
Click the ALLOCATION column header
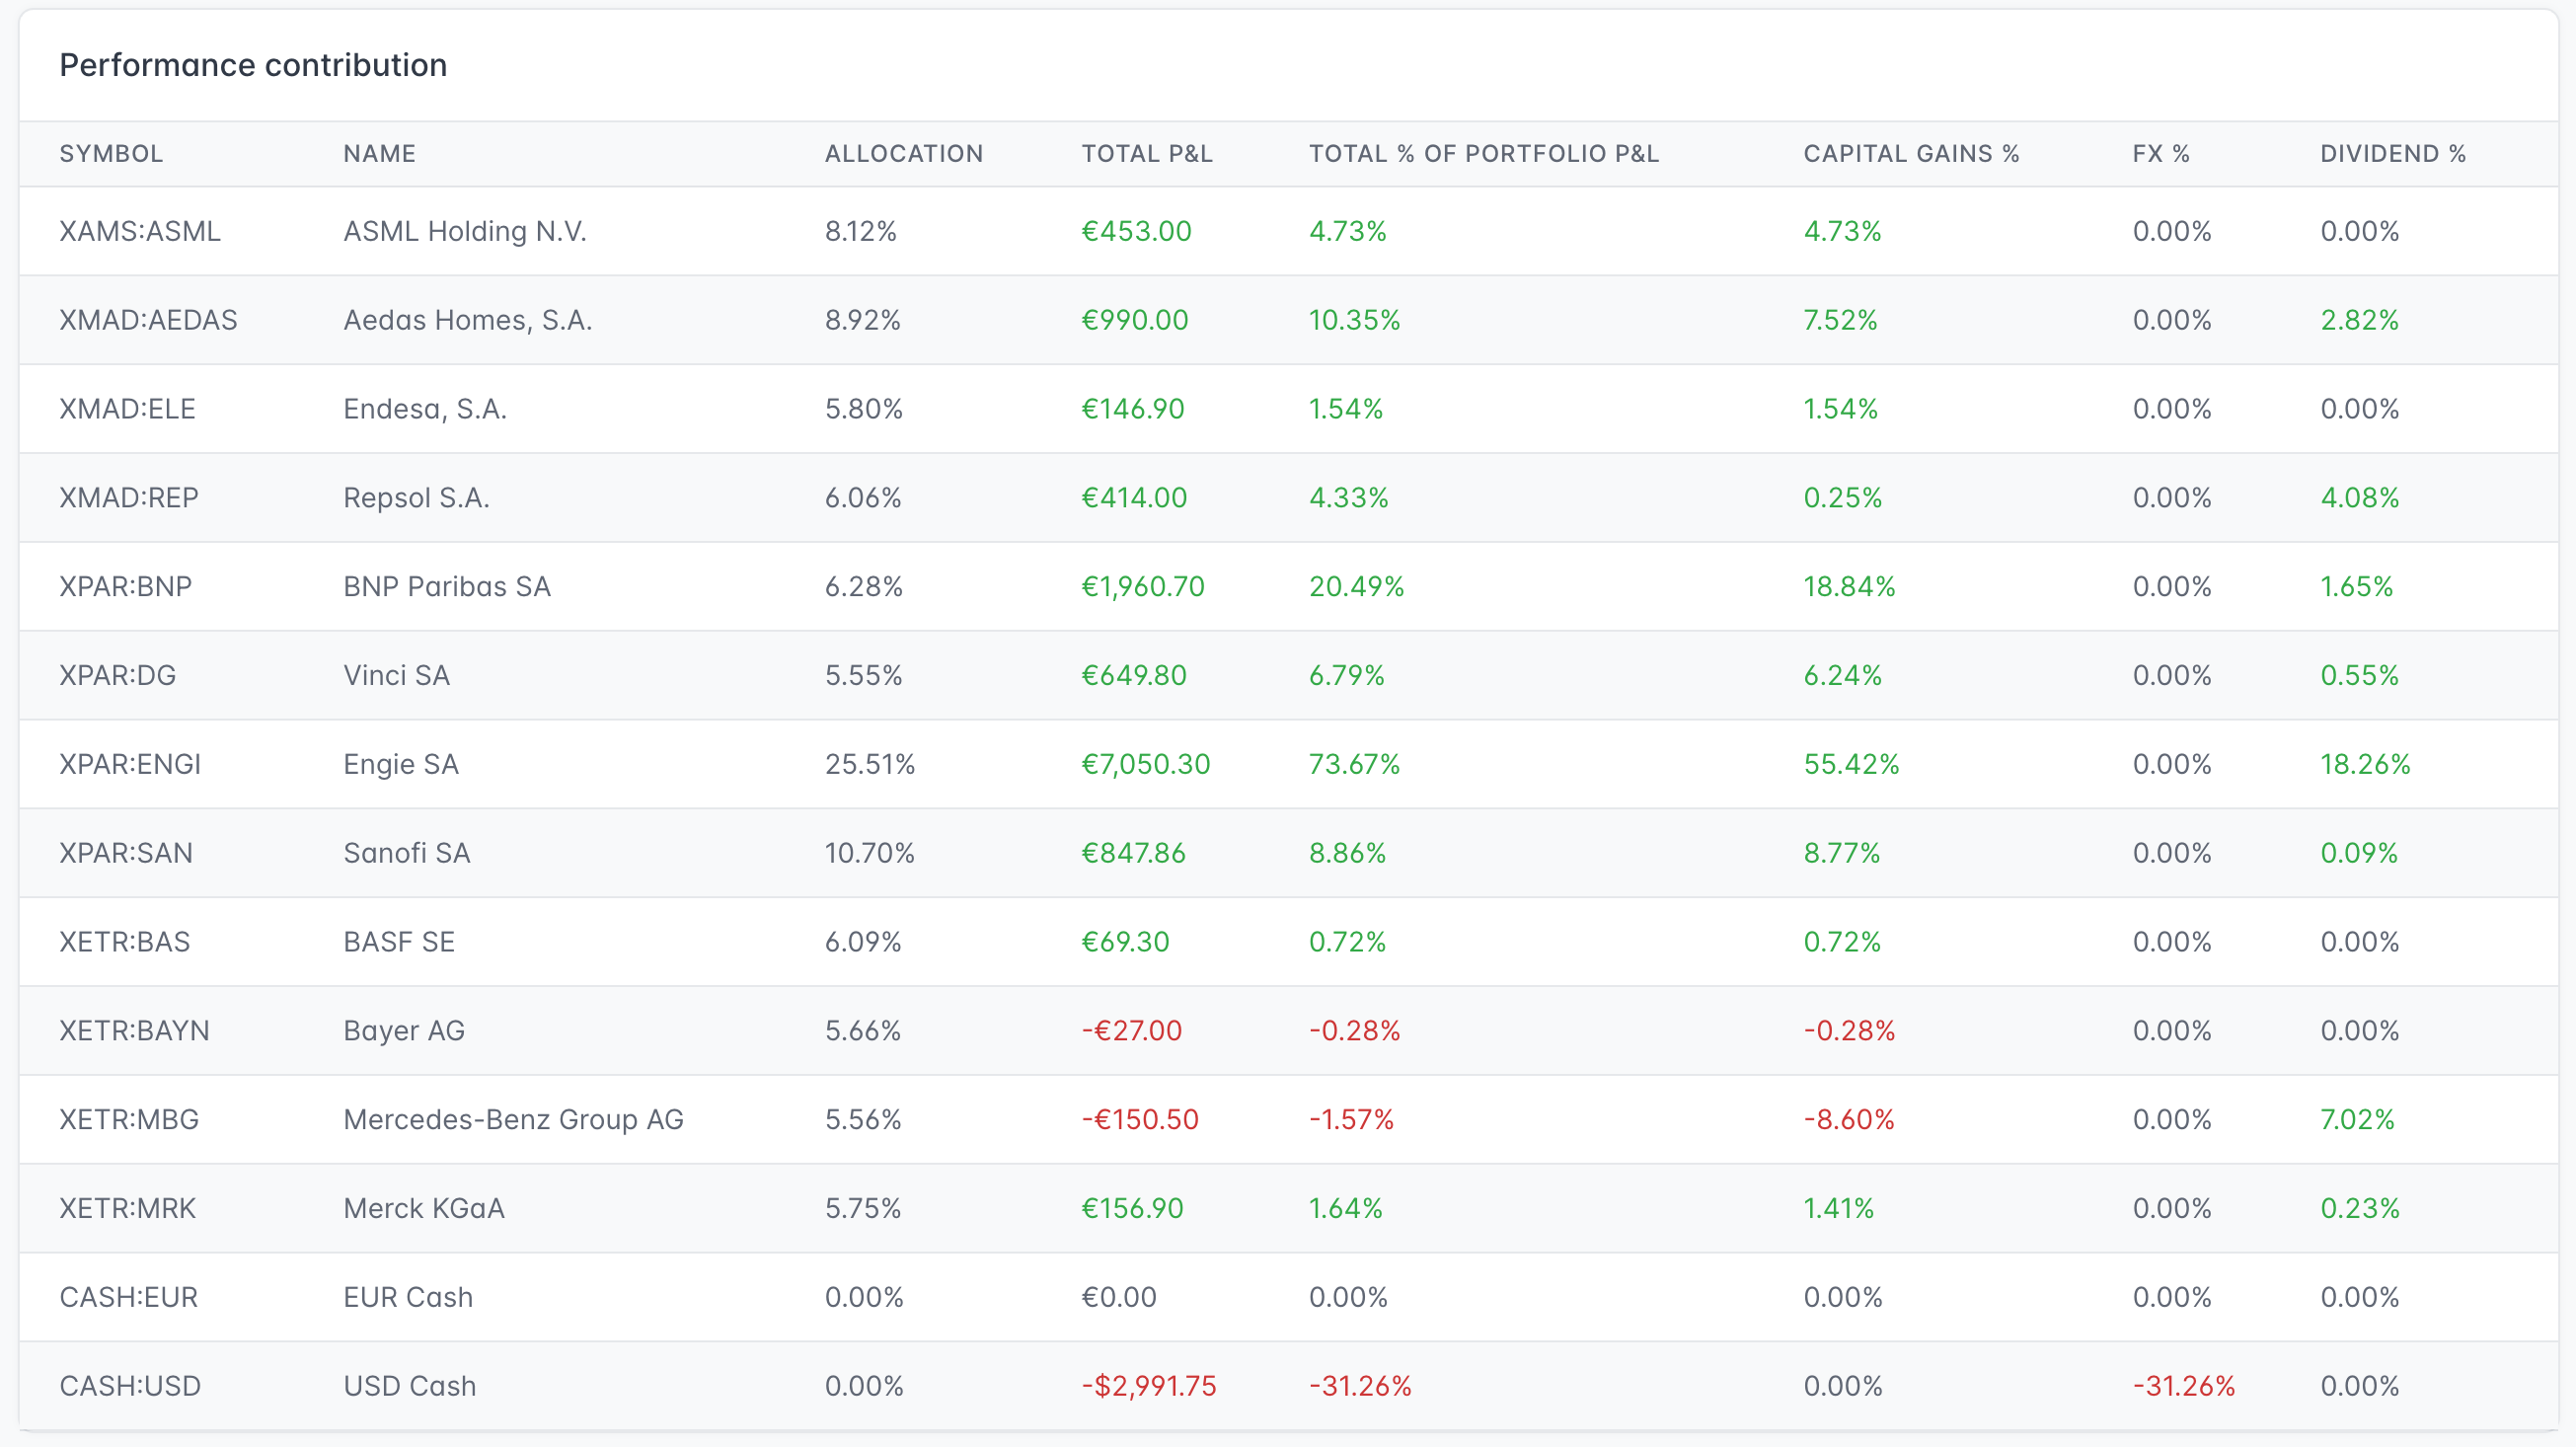tap(904, 153)
